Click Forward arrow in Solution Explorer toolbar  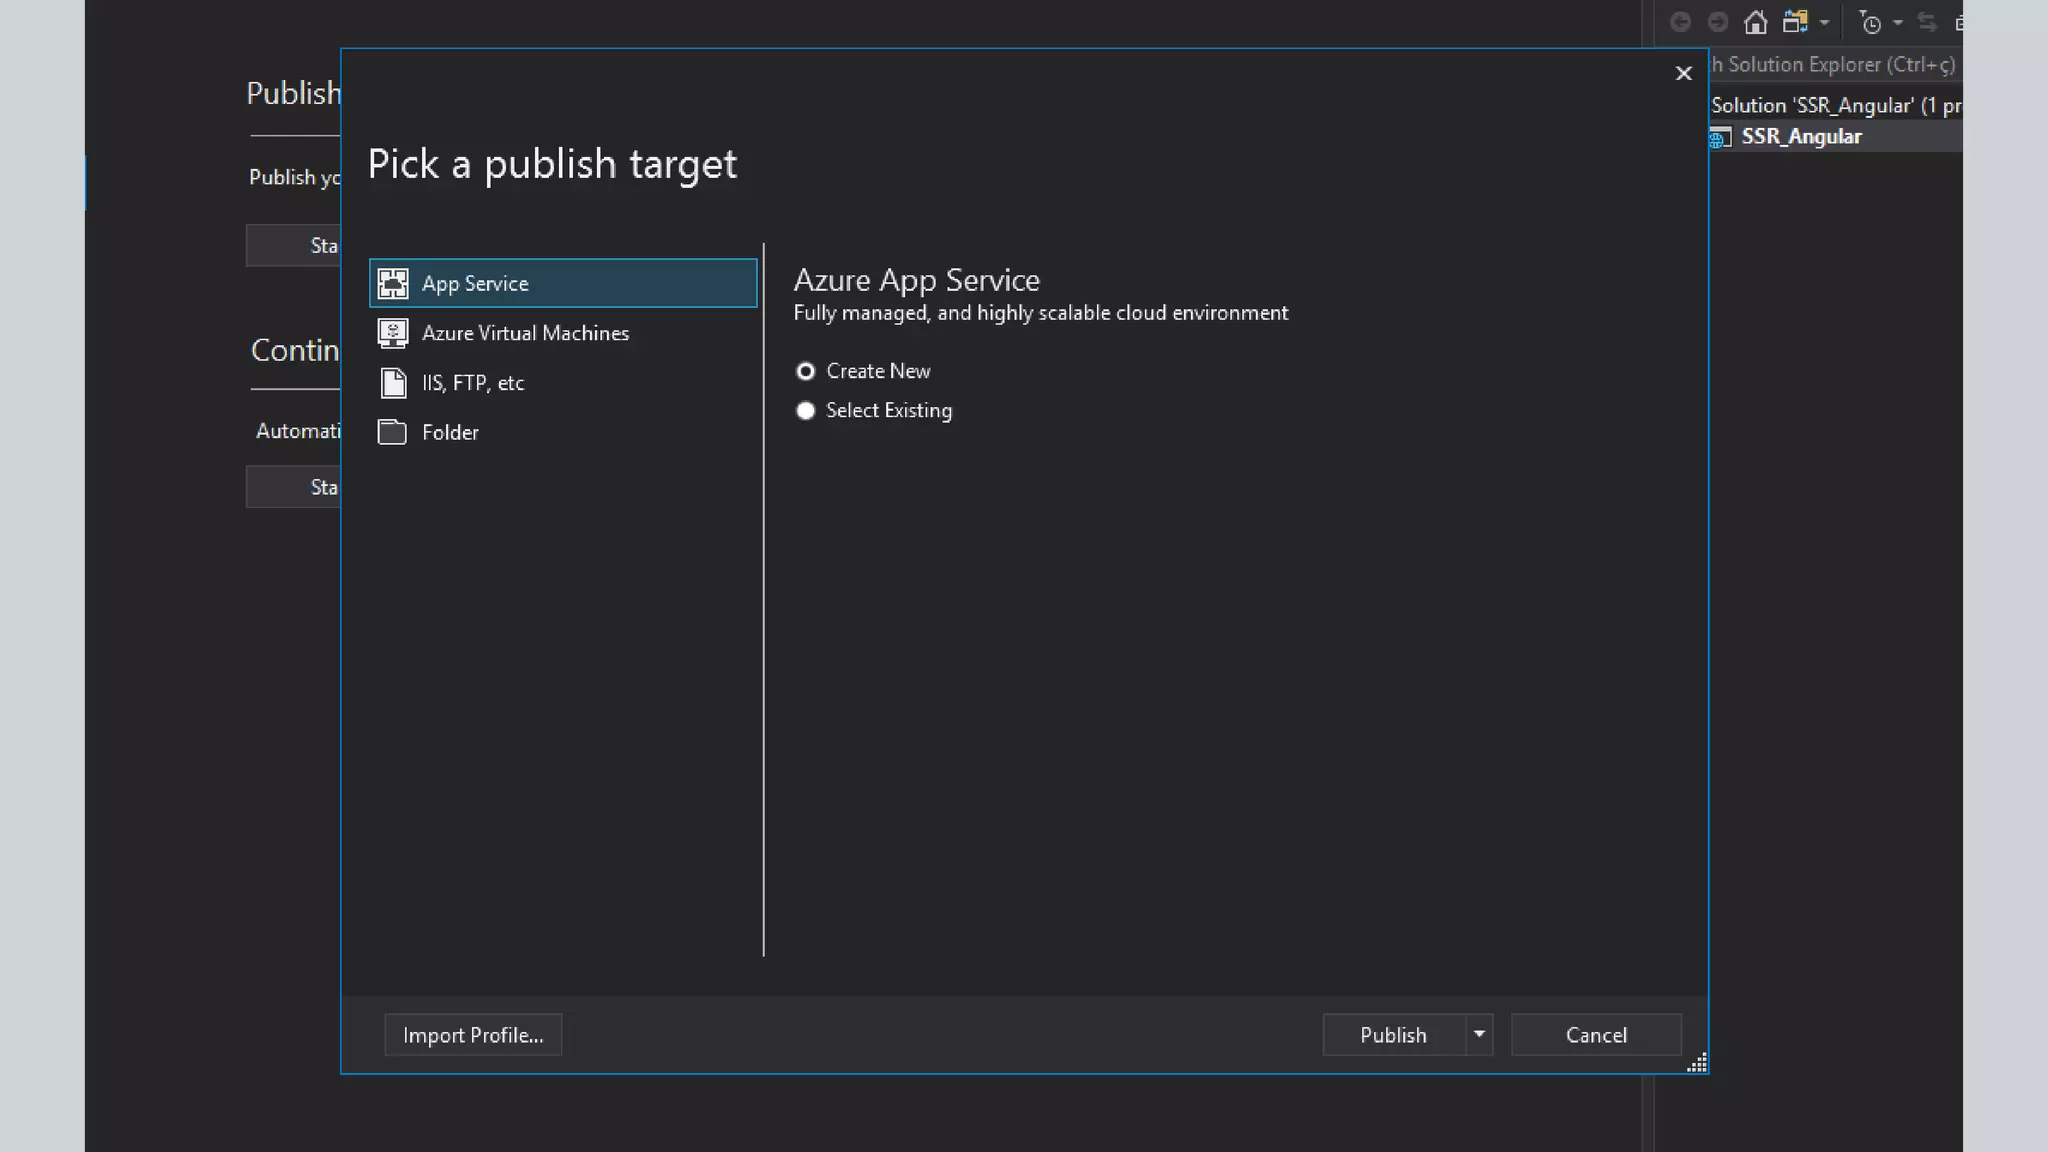coord(1718,22)
